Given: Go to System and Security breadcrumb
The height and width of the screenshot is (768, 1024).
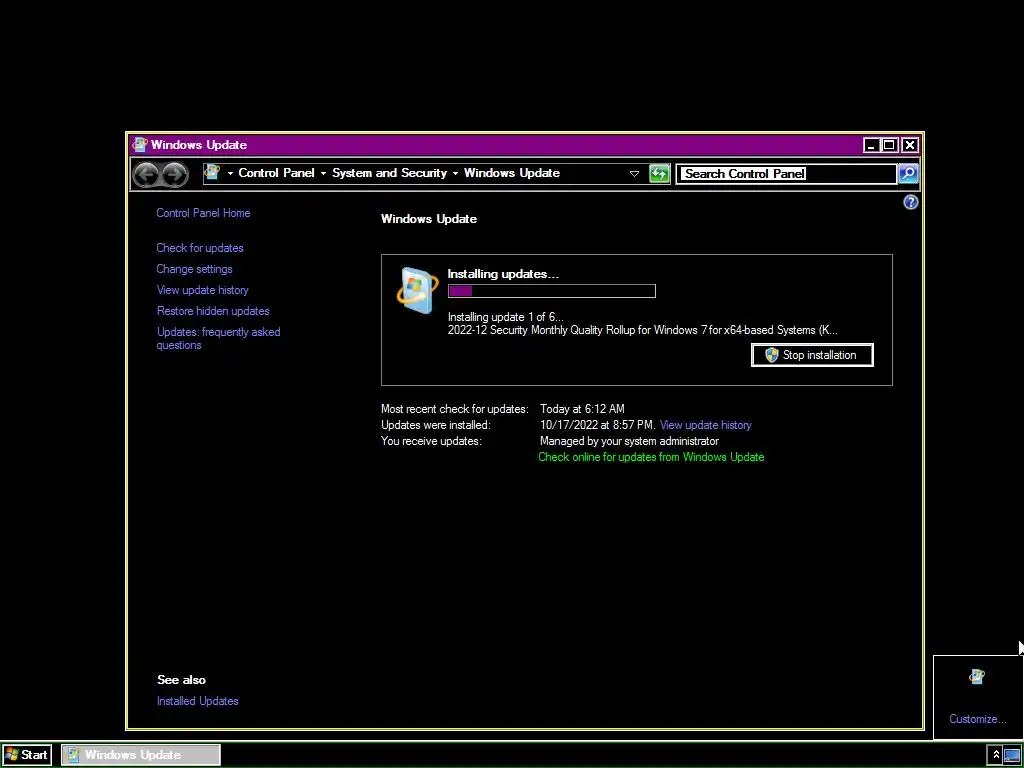Looking at the screenshot, I should [x=389, y=173].
